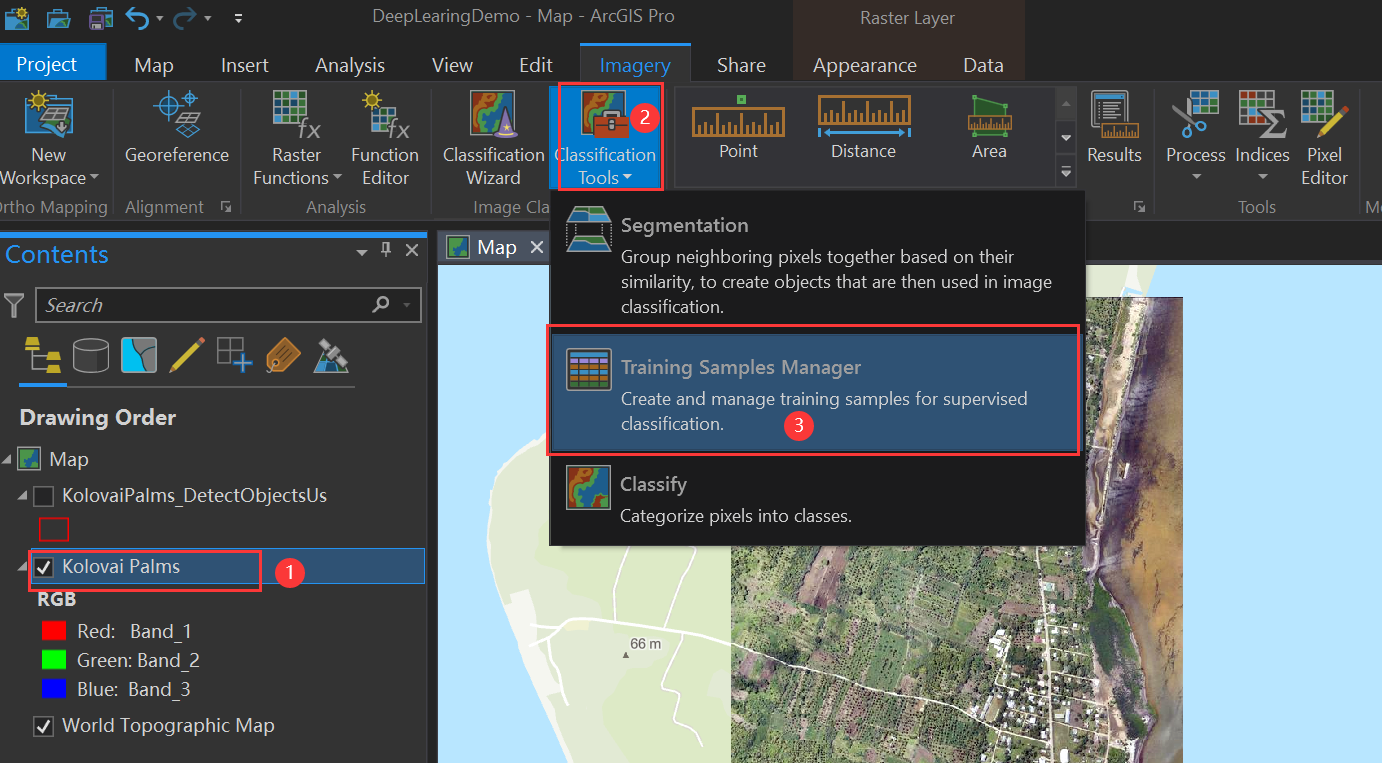Switch to List By Labeling view
The image size is (1382, 763).
(283, 356)
